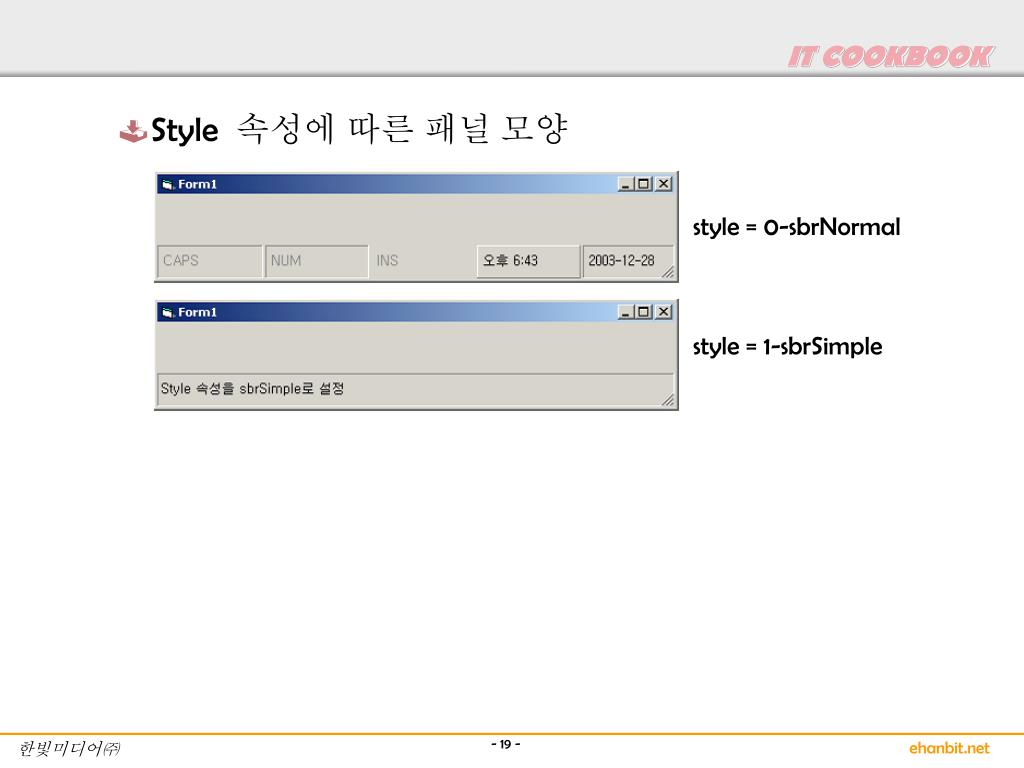The height and width of the screenshot is (768, 1024).
Task: Click the date panel showing 2003-12-28
Action: click(628, 261)
